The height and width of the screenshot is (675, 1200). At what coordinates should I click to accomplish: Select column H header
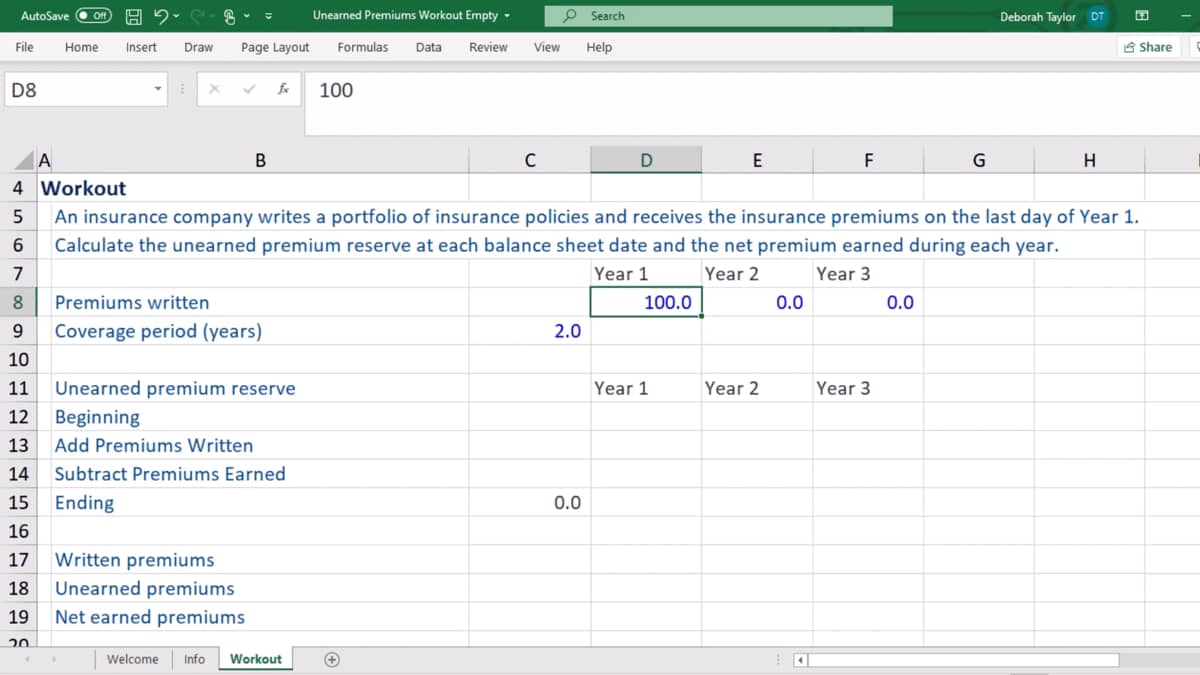click(x=1090, y=160)
